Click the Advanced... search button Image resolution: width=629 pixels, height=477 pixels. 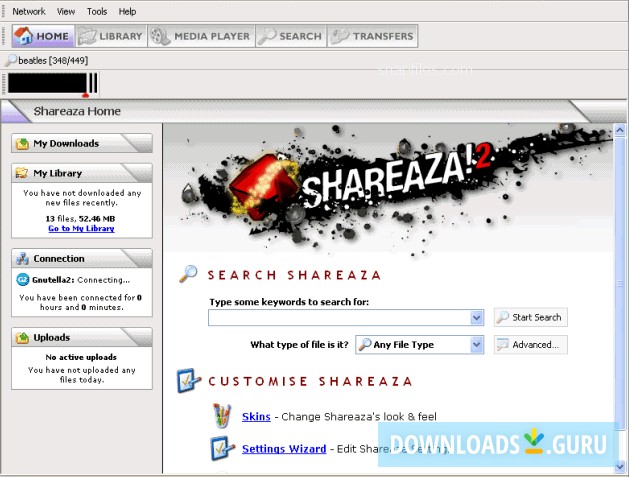point(530,345)
